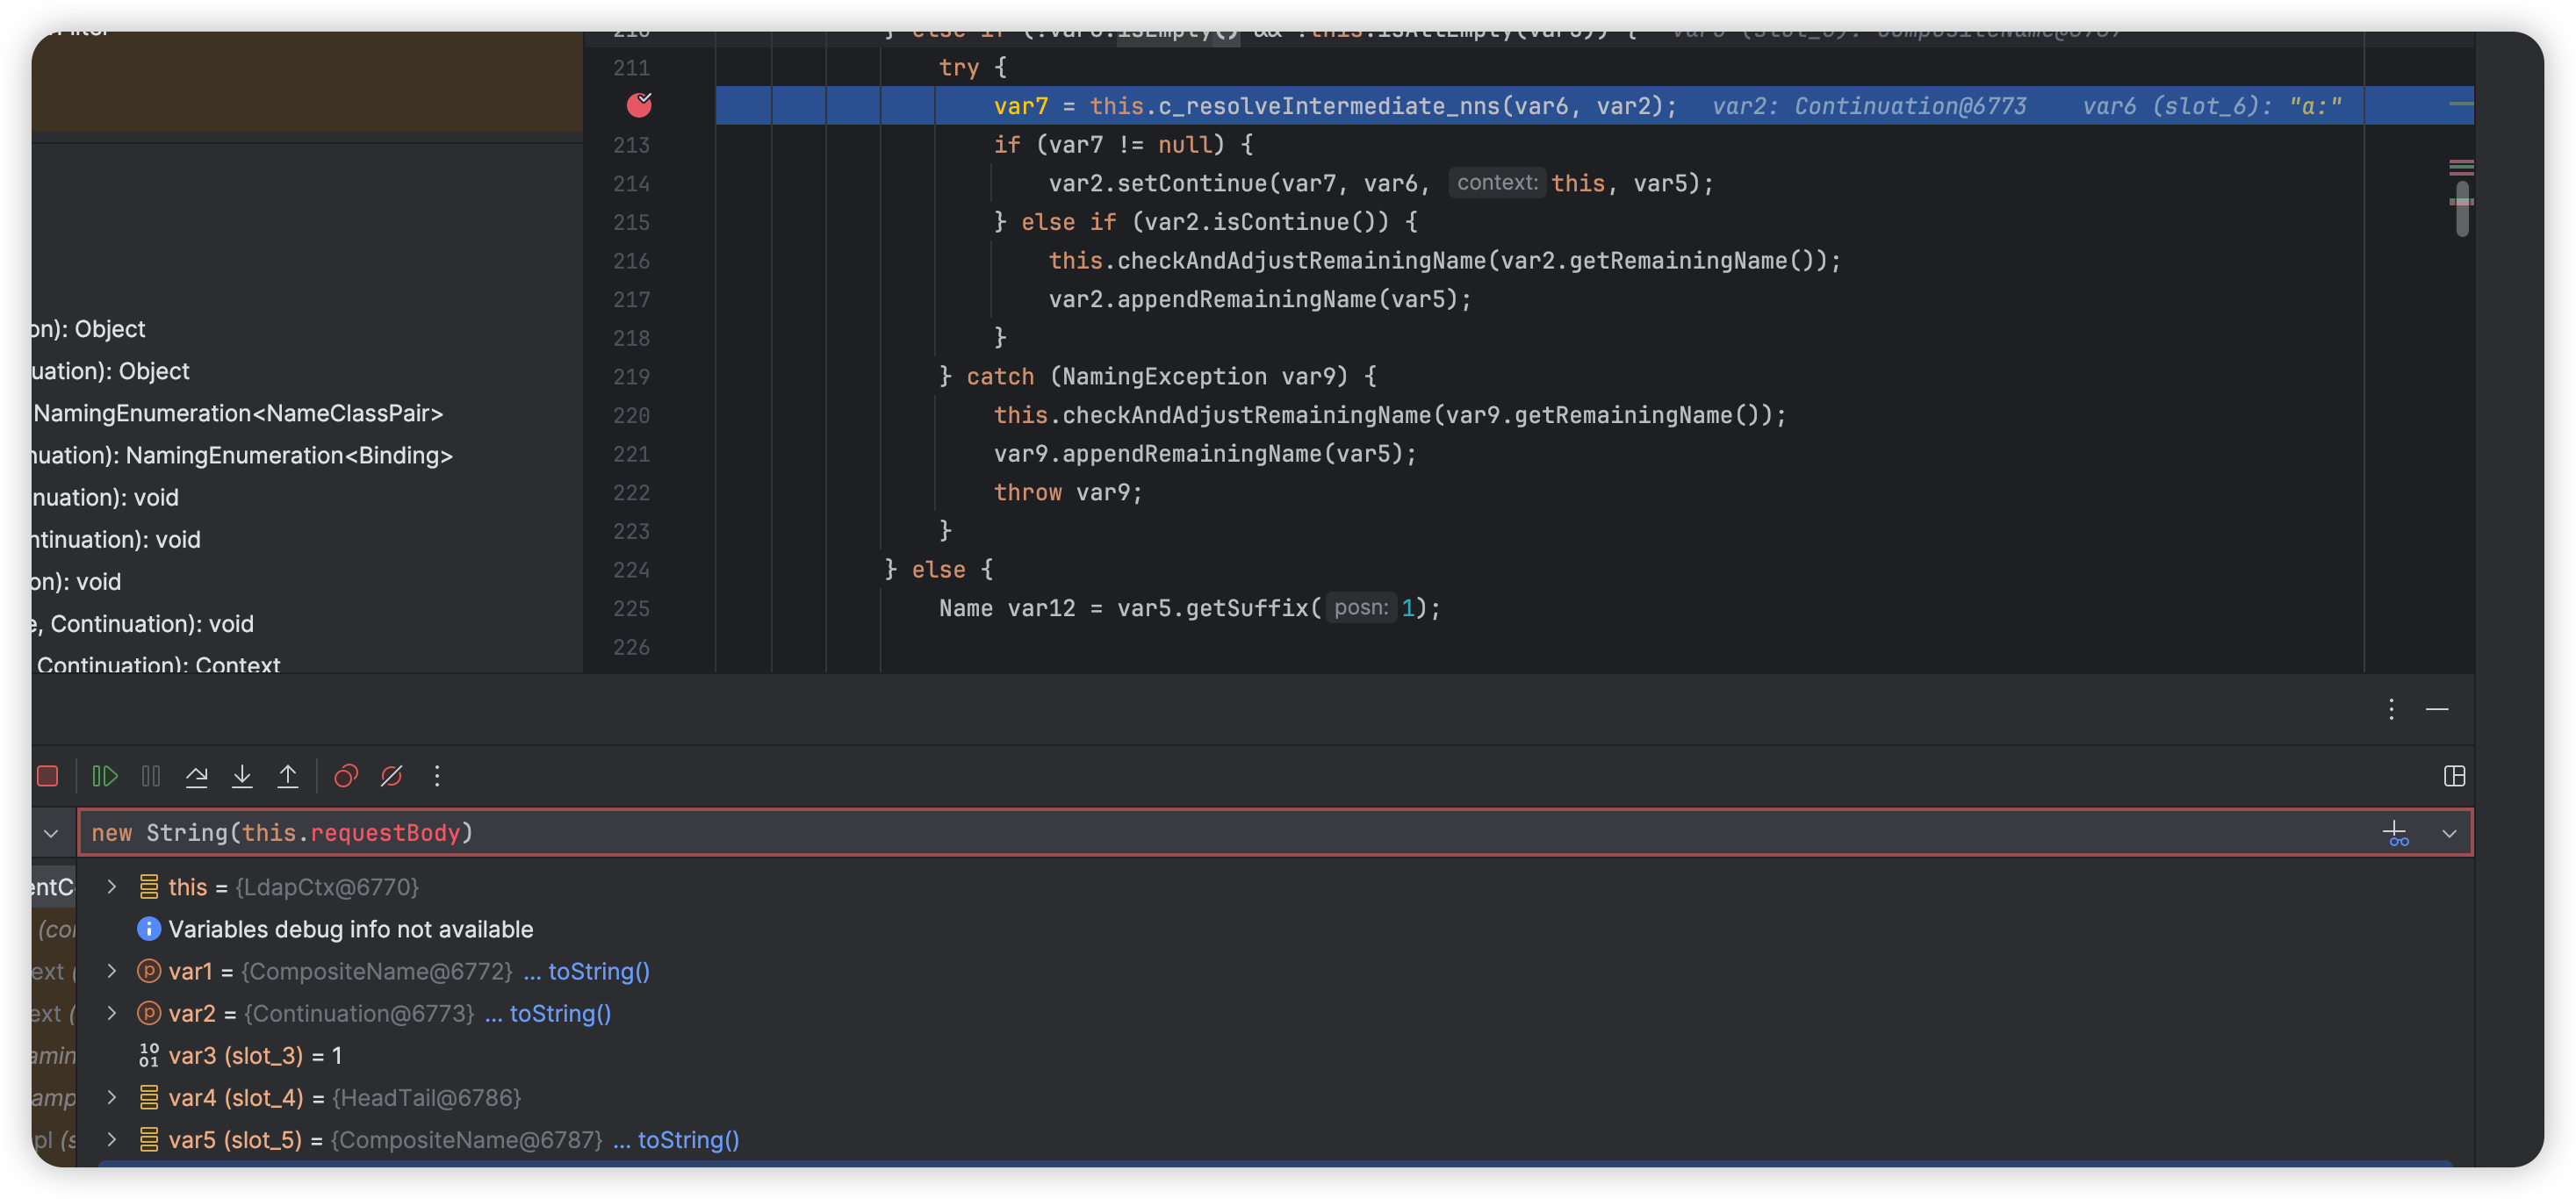Click line number 213 in gutter
This screenshot has height=1199, width=2576.
pyautogui.click(x=631, y=145)
